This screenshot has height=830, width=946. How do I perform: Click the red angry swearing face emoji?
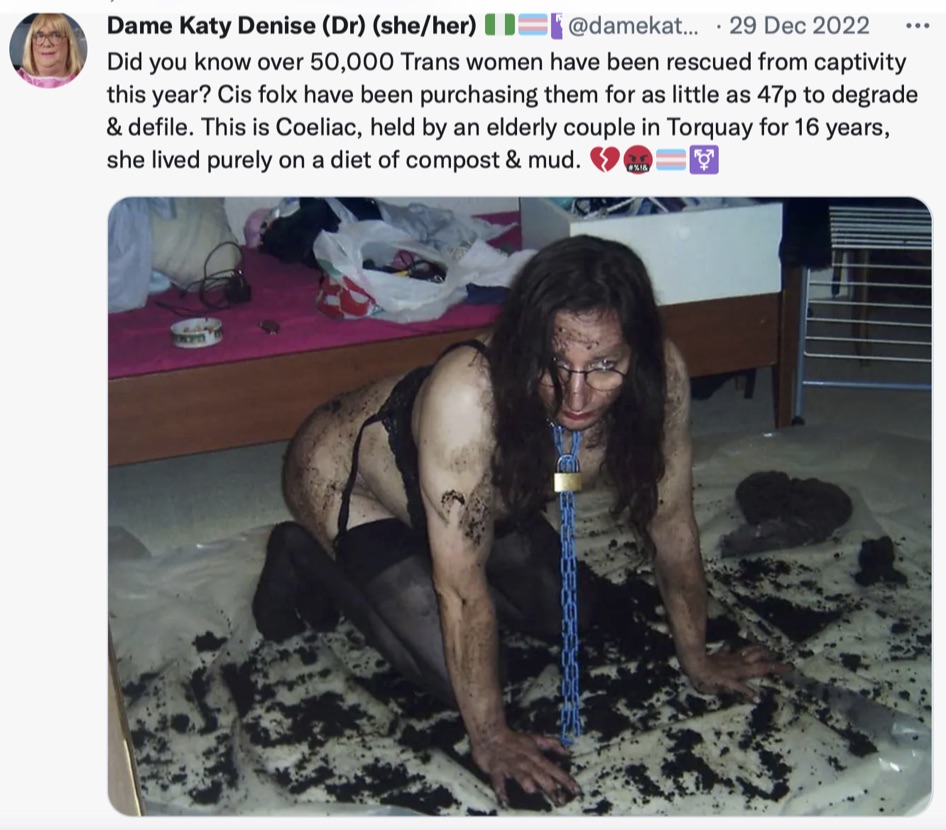tap(638, 160)
